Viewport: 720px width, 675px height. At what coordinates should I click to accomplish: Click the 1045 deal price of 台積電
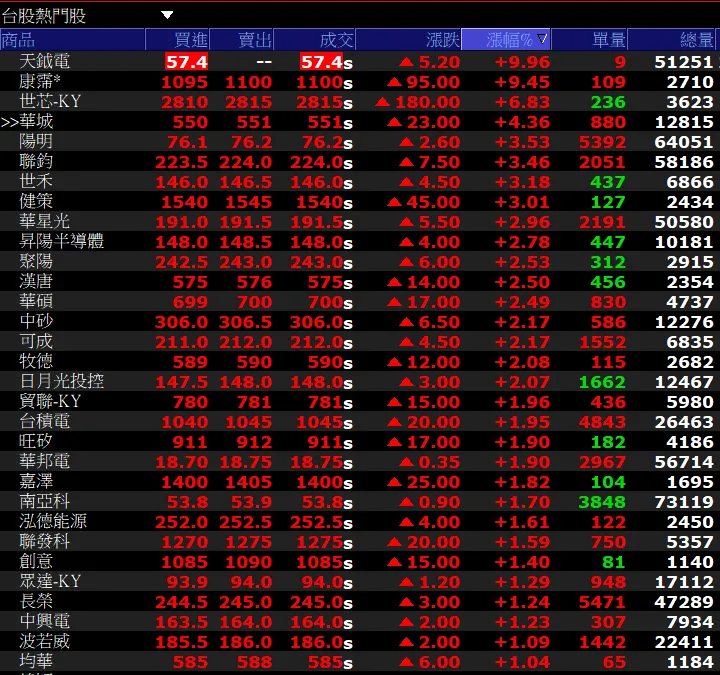tap(320, 422)
